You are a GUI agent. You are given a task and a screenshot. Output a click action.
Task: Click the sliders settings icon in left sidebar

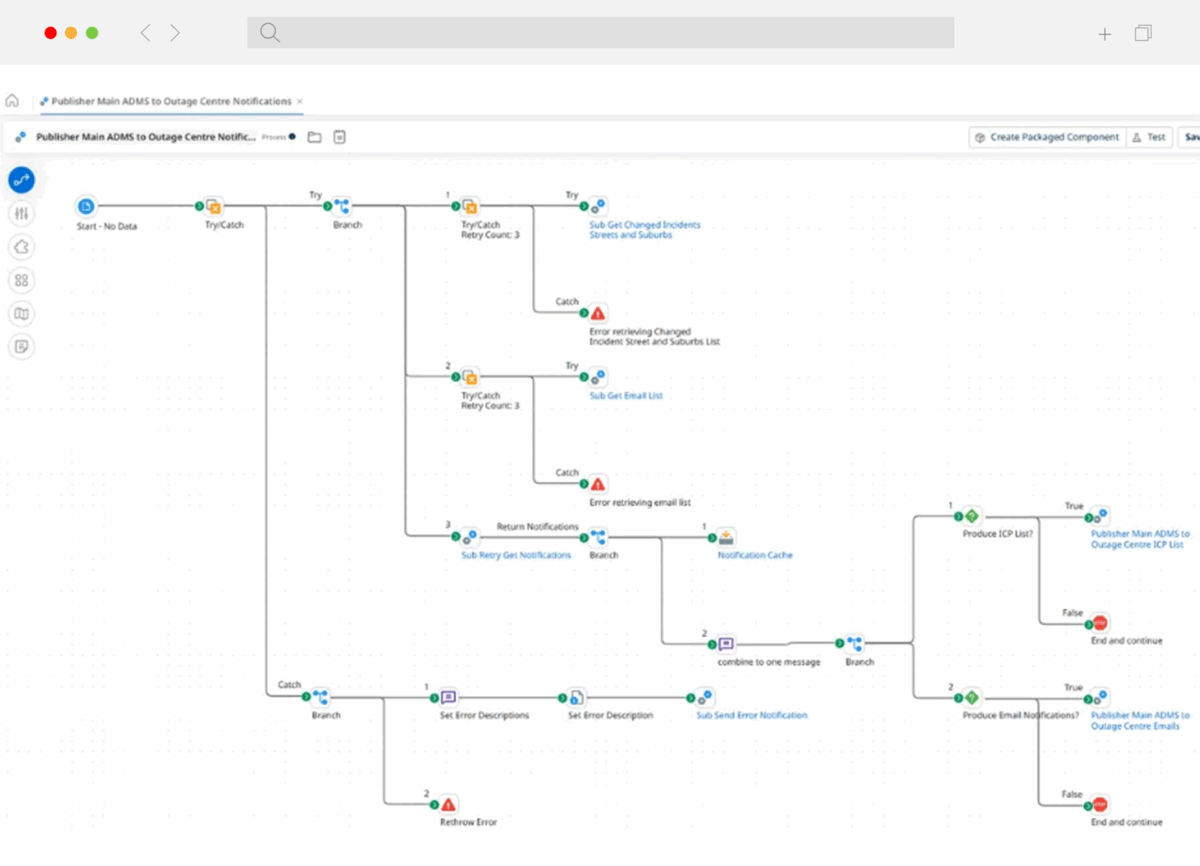click(22, 213)
